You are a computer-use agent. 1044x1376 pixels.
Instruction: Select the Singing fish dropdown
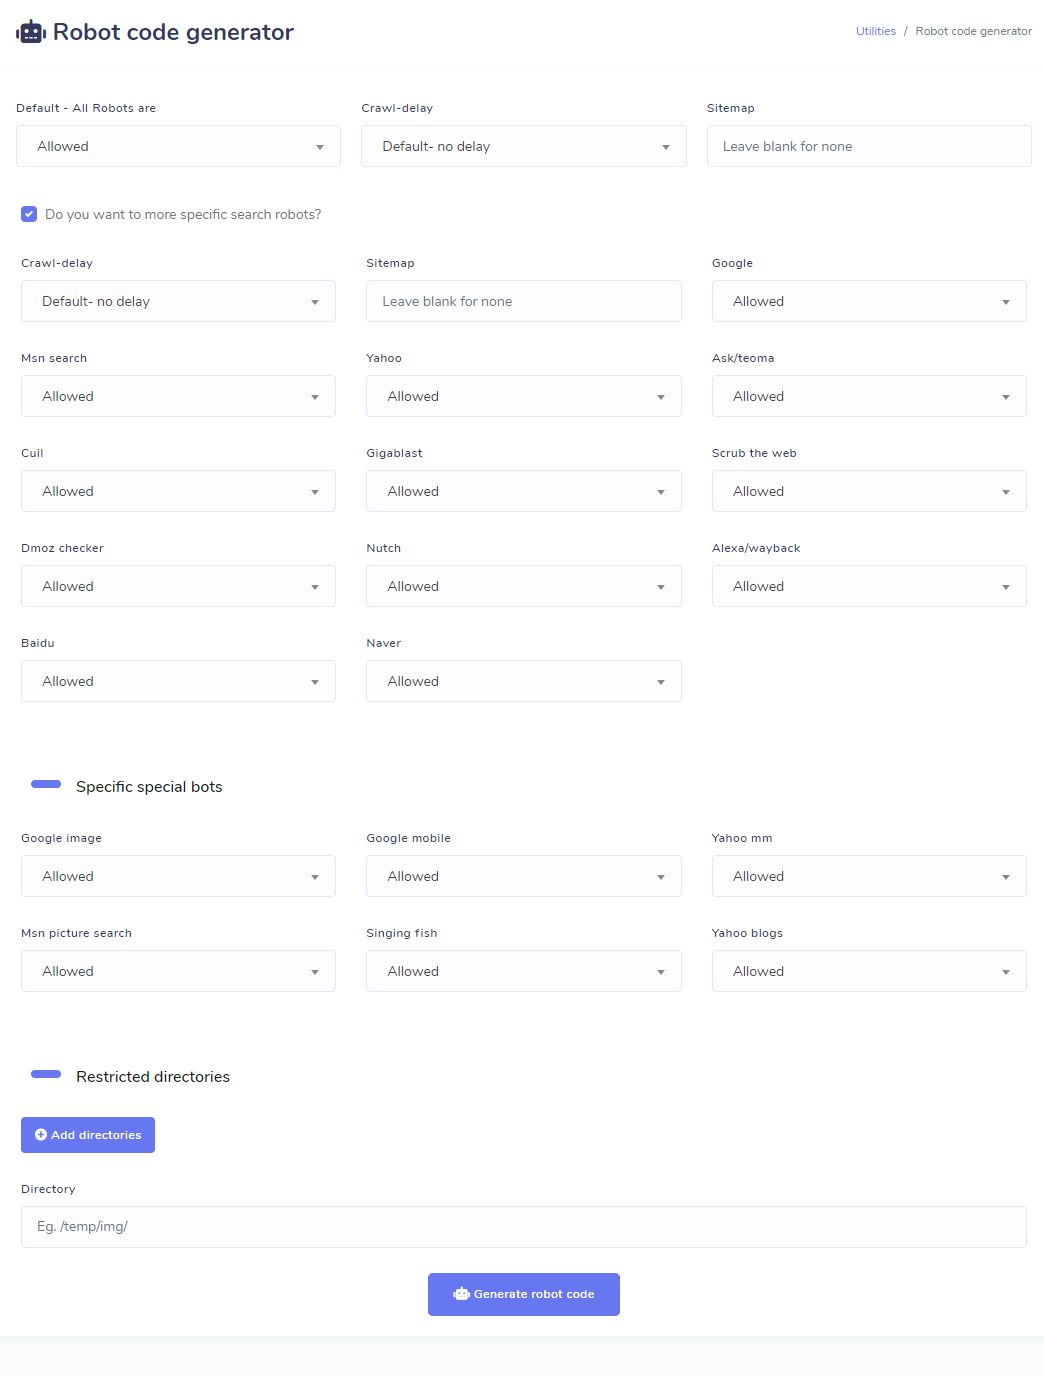[523, 971]
